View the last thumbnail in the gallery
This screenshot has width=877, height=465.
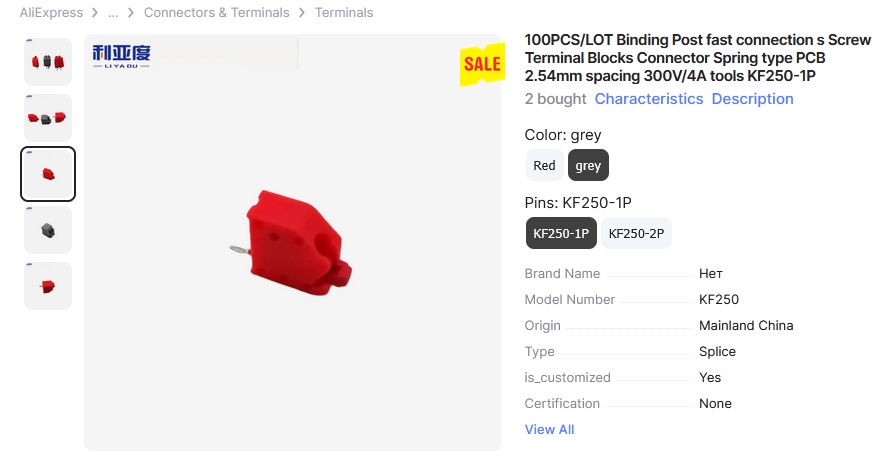(48, 286)
